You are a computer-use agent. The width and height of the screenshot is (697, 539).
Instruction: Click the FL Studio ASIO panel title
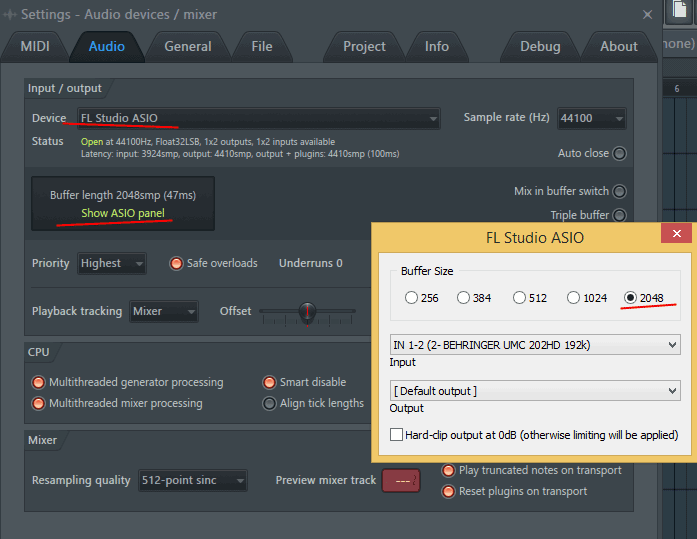click(x=535, y=238)
